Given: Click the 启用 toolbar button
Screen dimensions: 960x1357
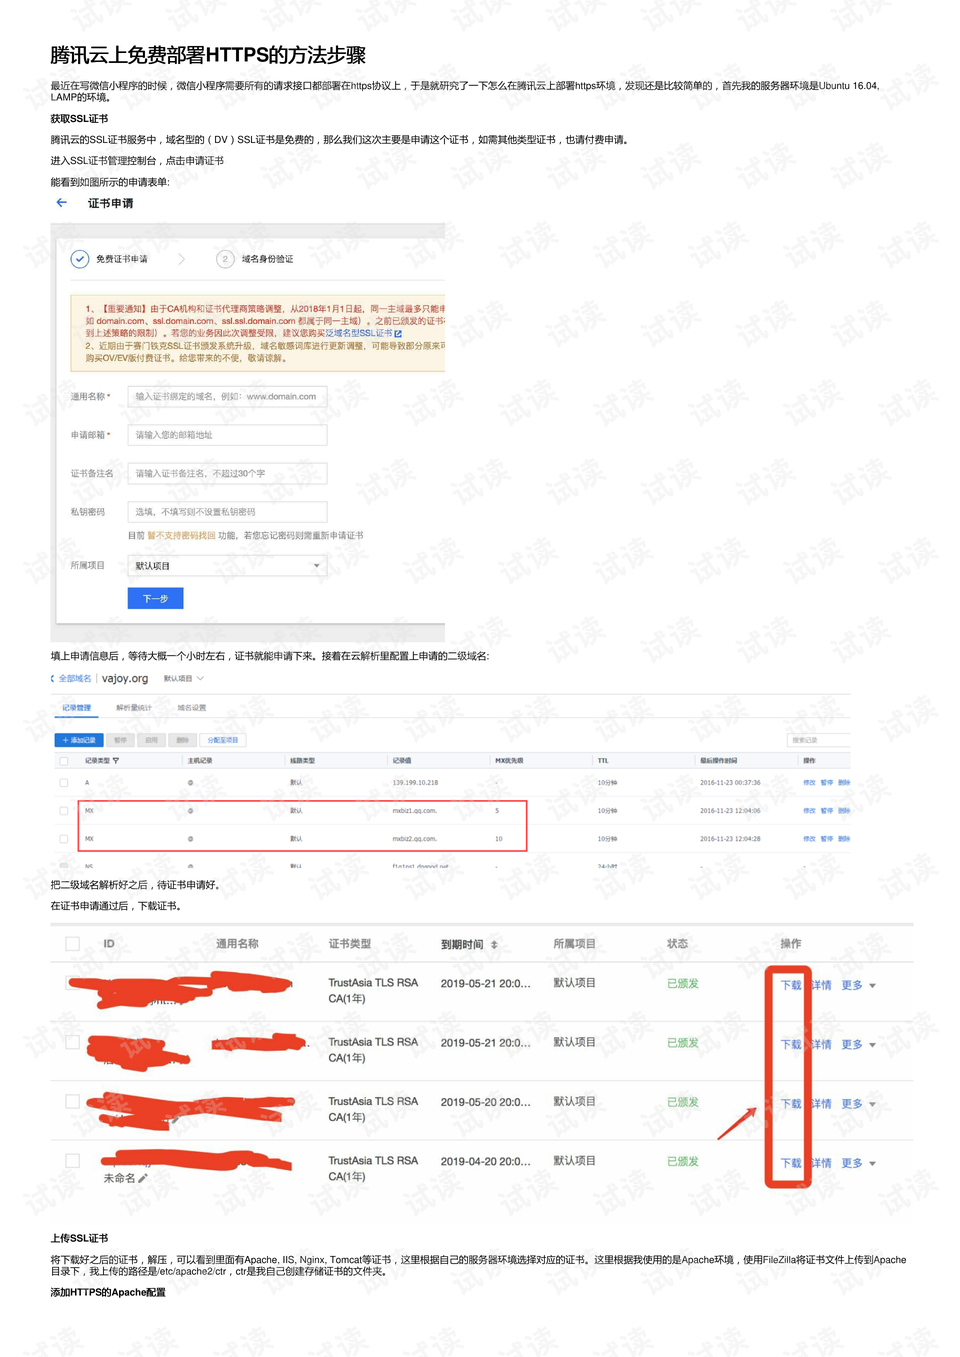Looking at the screenshot, I should coord(151,740).
